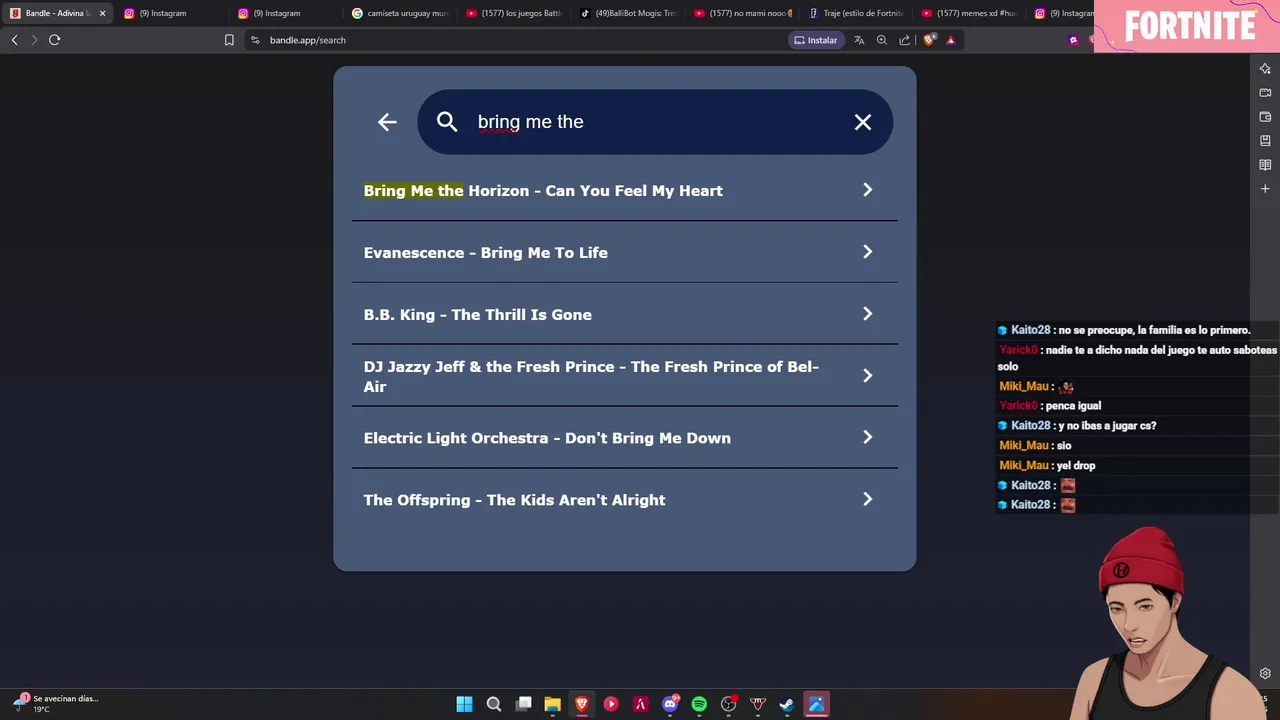
Task: Open Brave Shields lion icon
Action: pyautogui.click(x=929, y=40)
